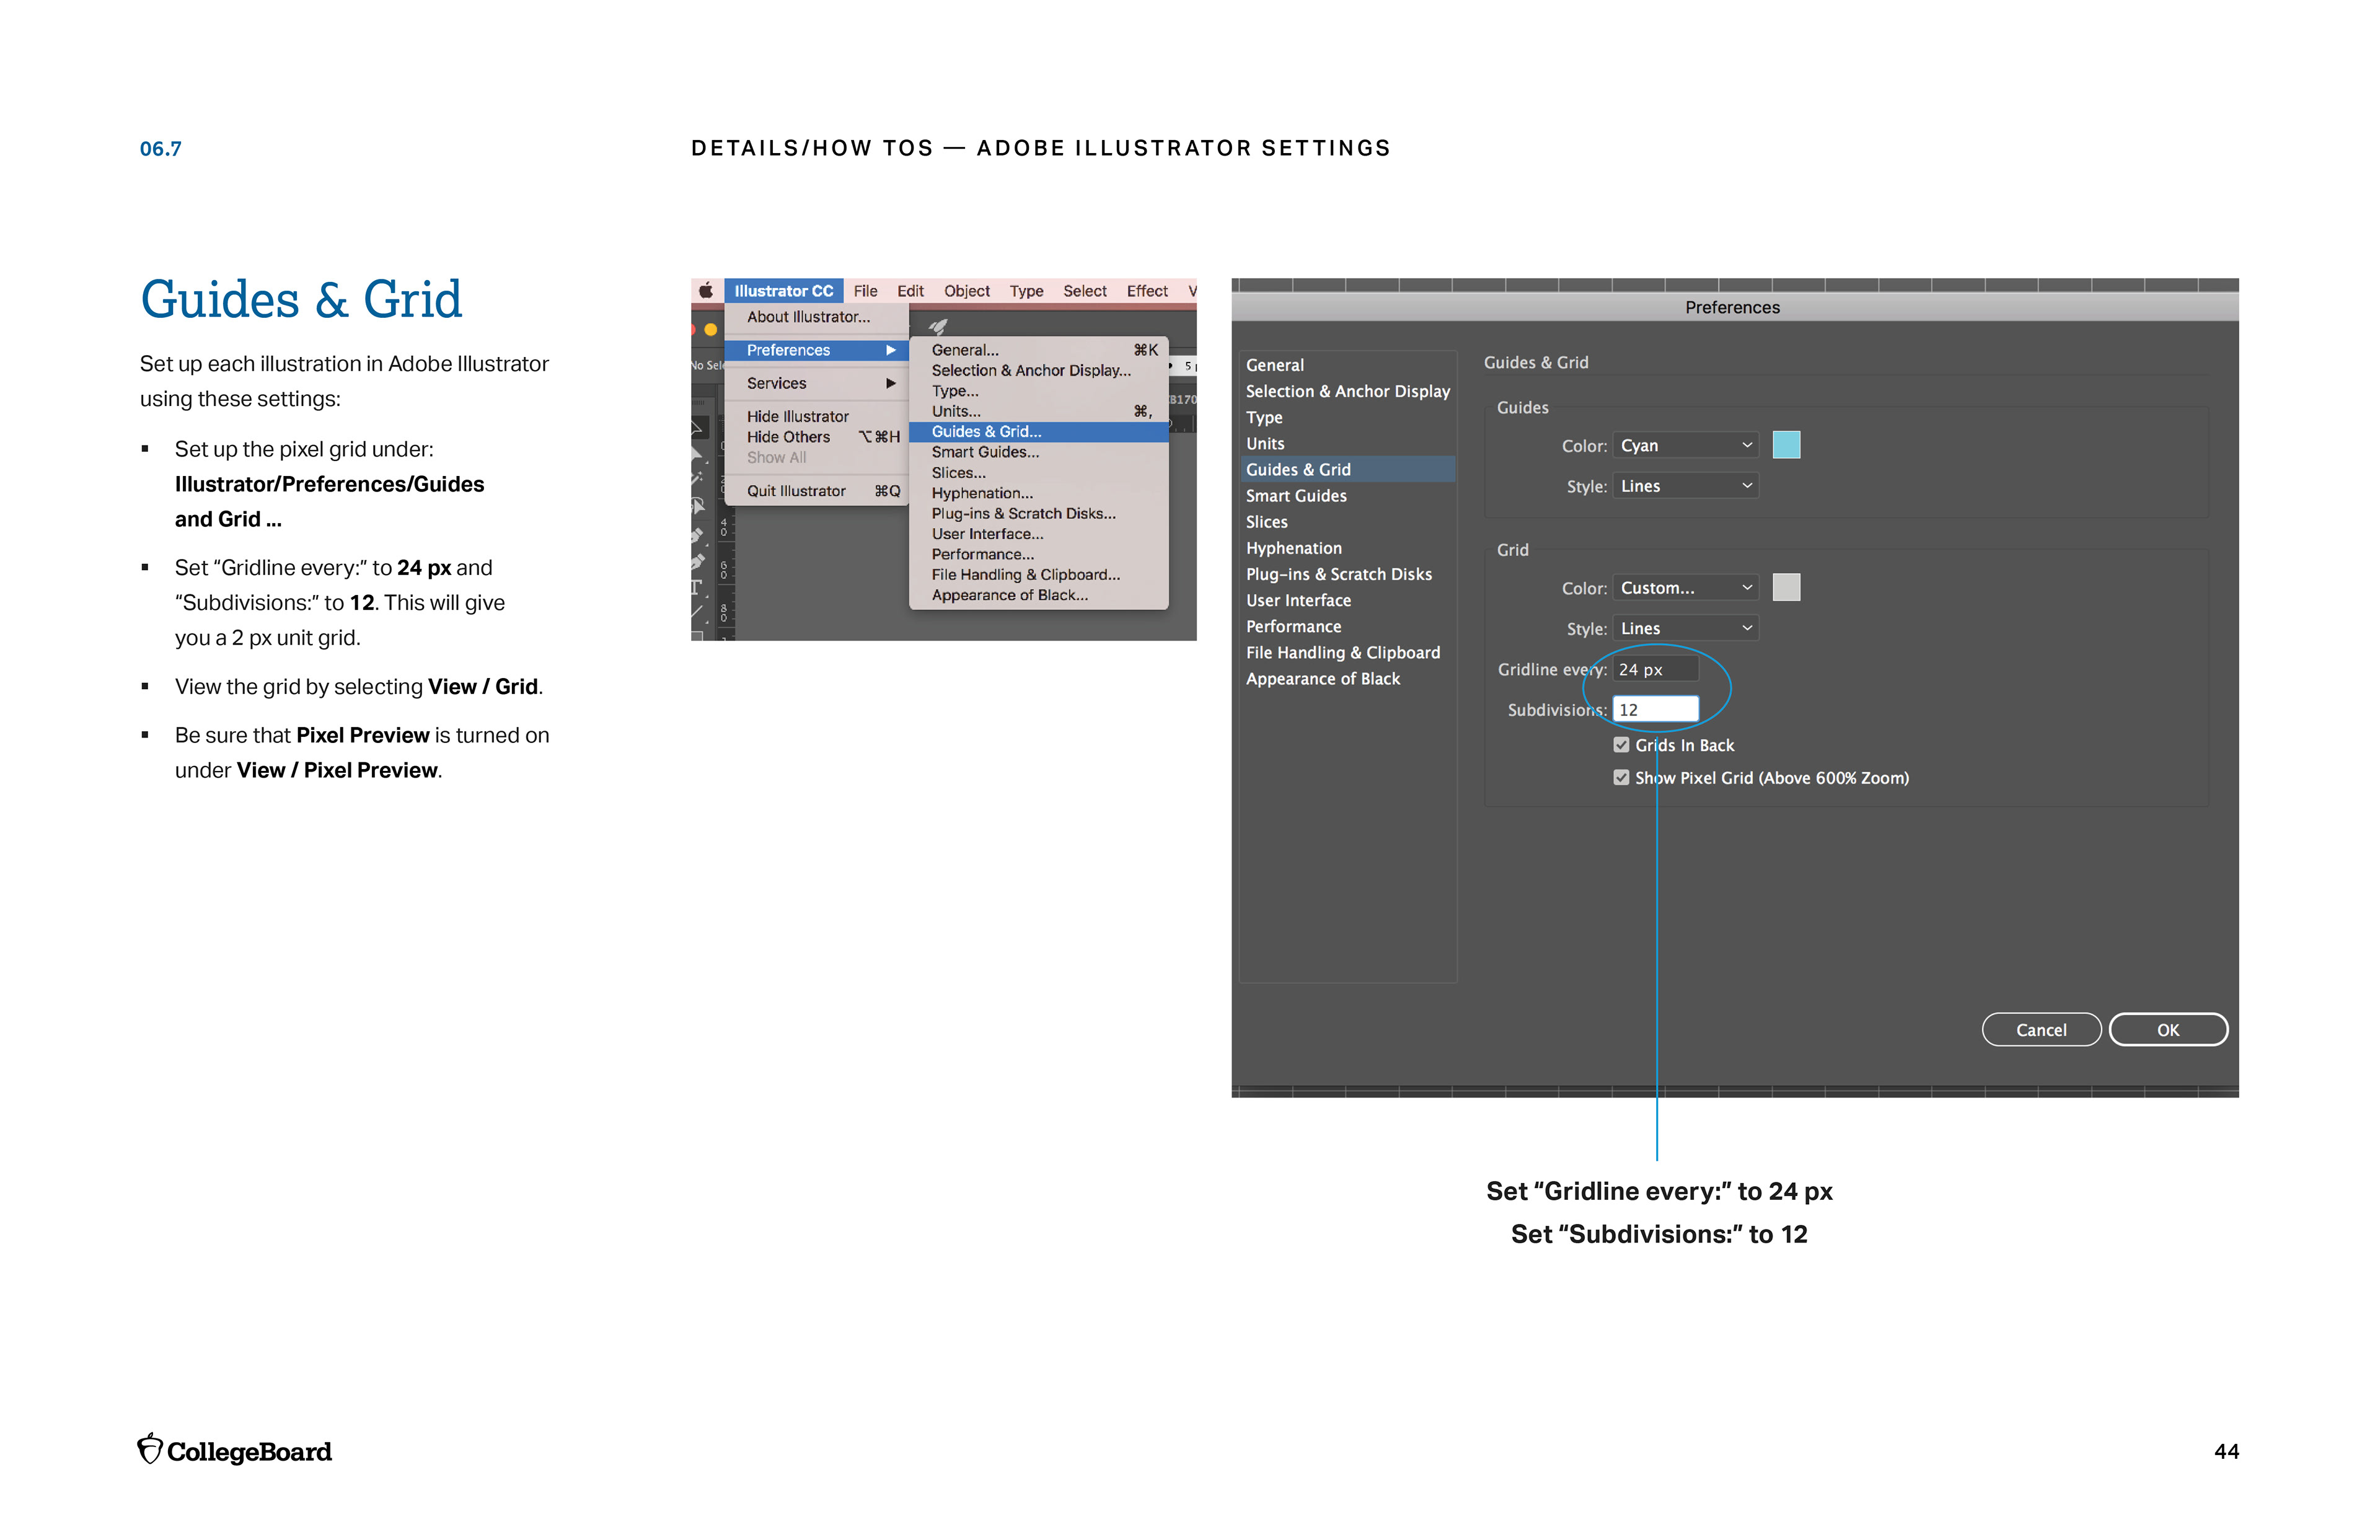The width and height of the screenshot is (2380, 1540).
Task: Select Plug-ins & Scratch Disks... submenu item
Action: (1038, 513)
